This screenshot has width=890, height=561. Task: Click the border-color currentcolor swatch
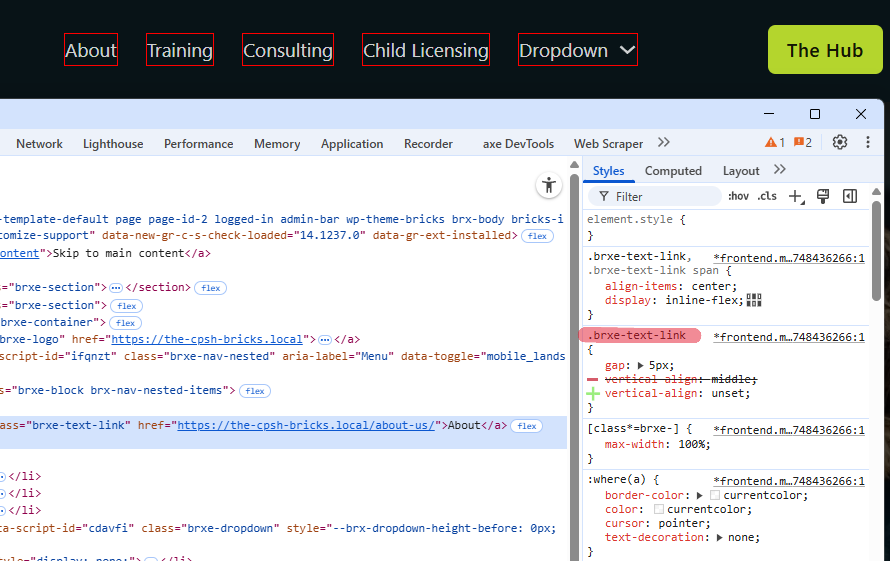pyautogui.click(x=715, y=495)
